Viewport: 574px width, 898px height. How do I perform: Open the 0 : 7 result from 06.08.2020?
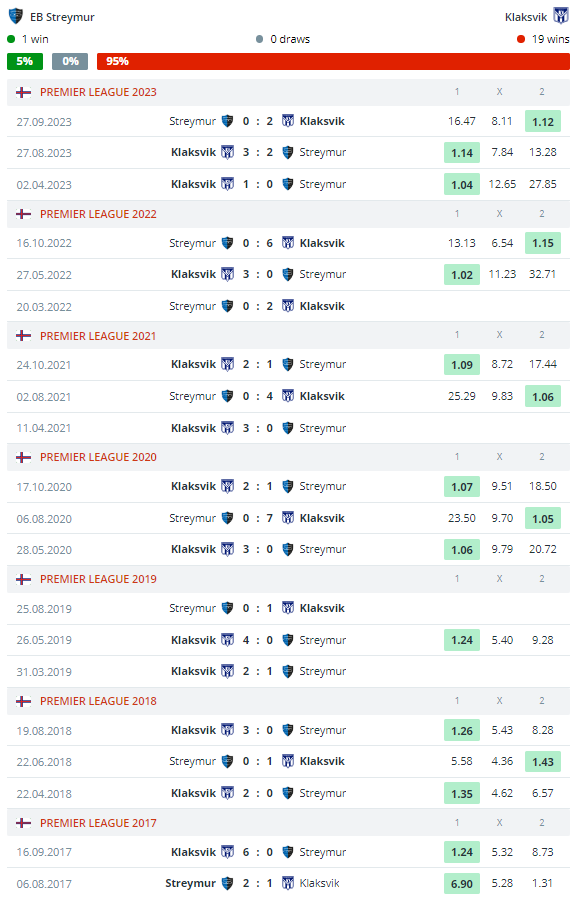[257, 518]
